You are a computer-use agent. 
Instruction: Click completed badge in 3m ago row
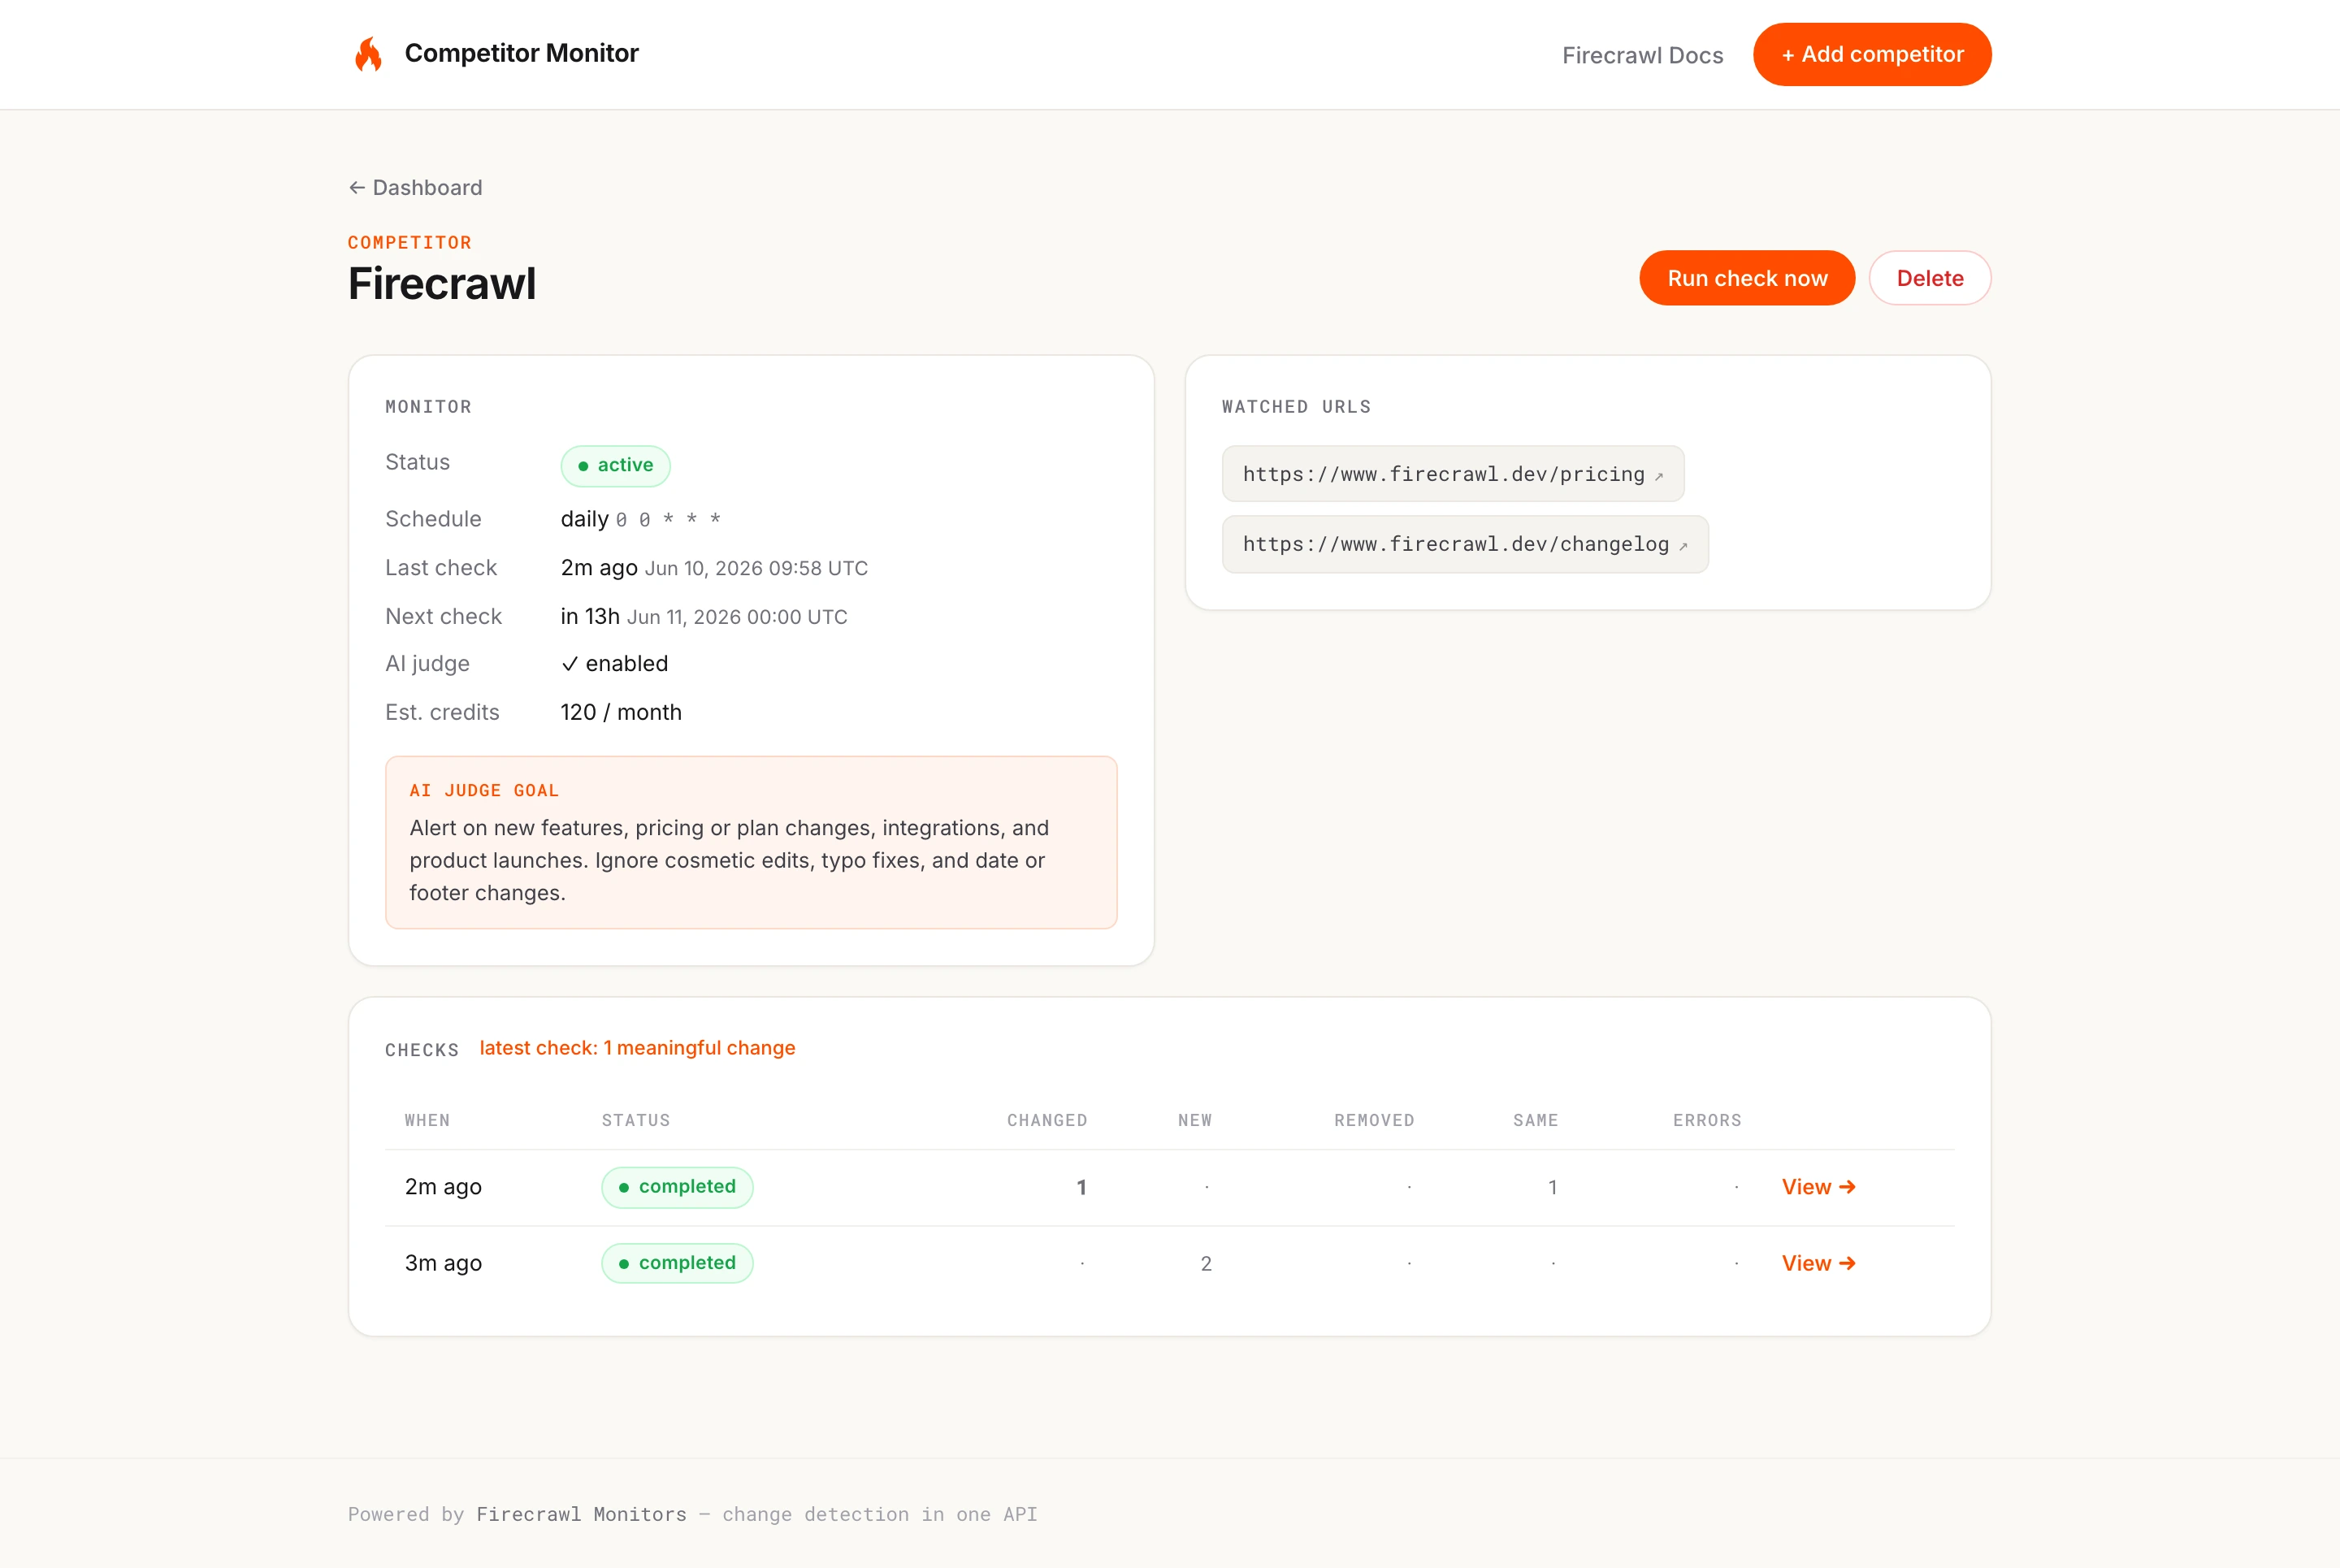[677, 1263]
